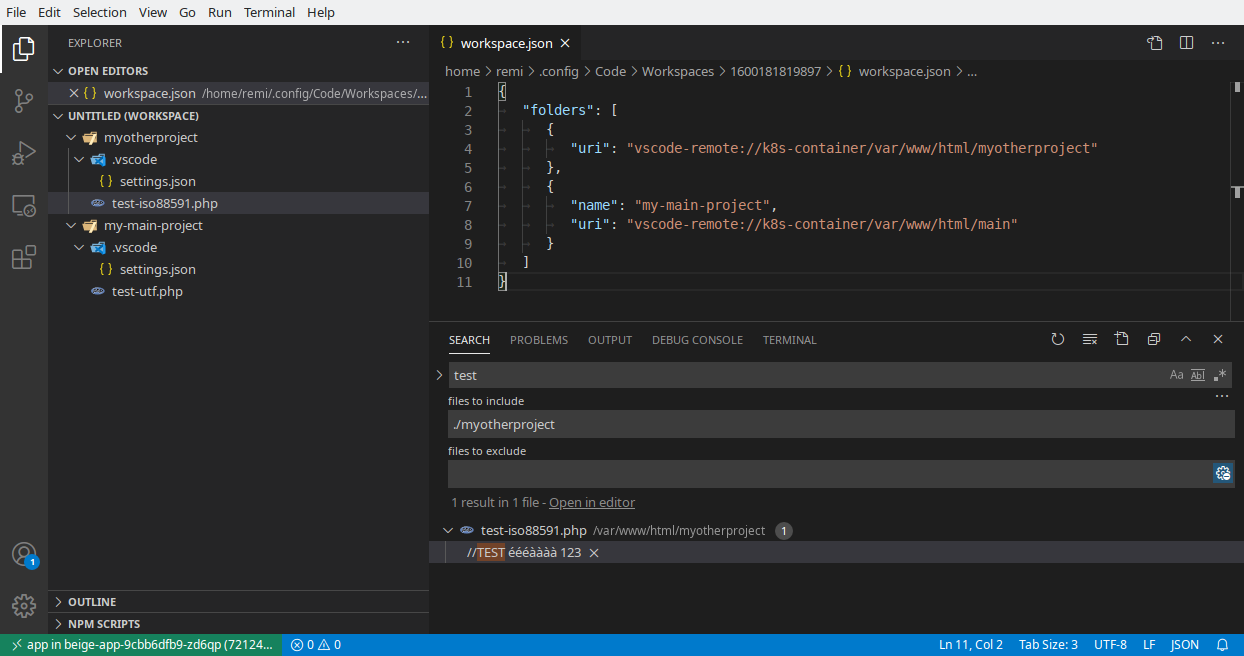Open settings.json under my-main-project
Image resolution: width=1244 pixels, height=656 pixels.
click(238, 270)
